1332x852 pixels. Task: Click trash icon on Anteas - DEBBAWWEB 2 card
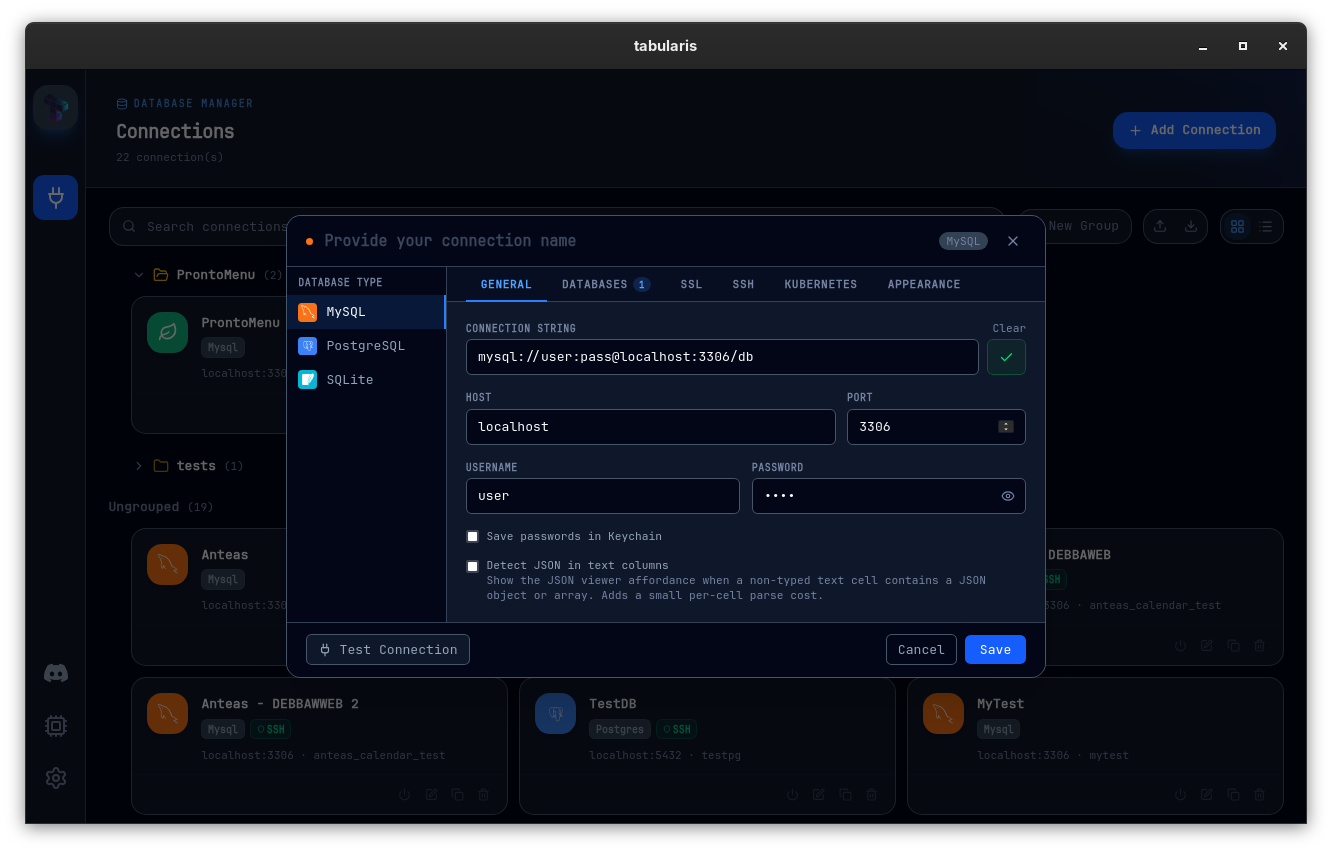click(x=484, y=795)
